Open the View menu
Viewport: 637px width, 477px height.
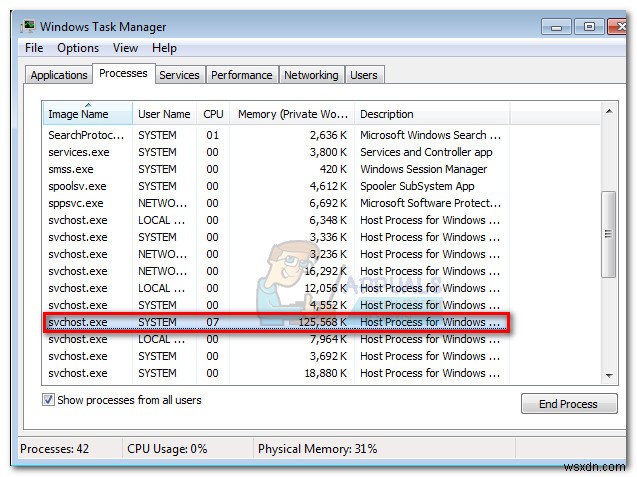click(x=125, y=48)
